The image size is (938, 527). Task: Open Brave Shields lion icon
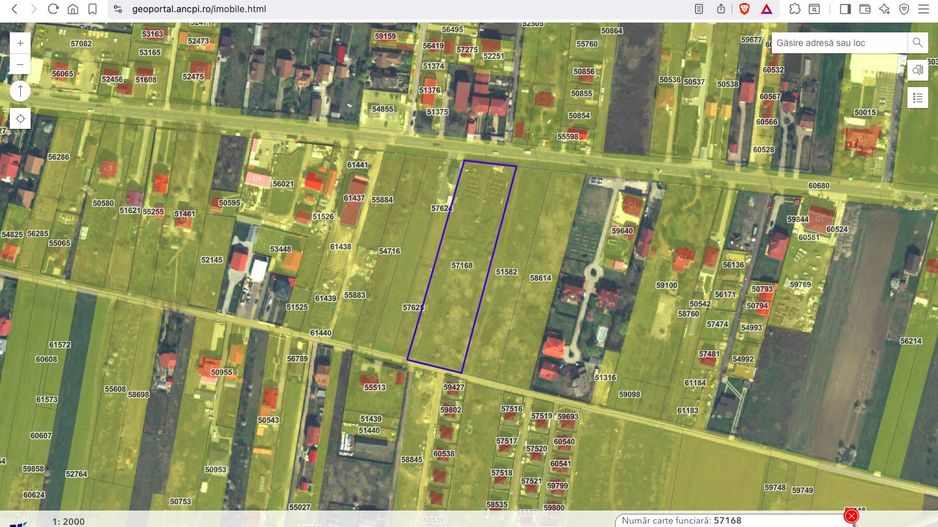[x=744, y=9]
